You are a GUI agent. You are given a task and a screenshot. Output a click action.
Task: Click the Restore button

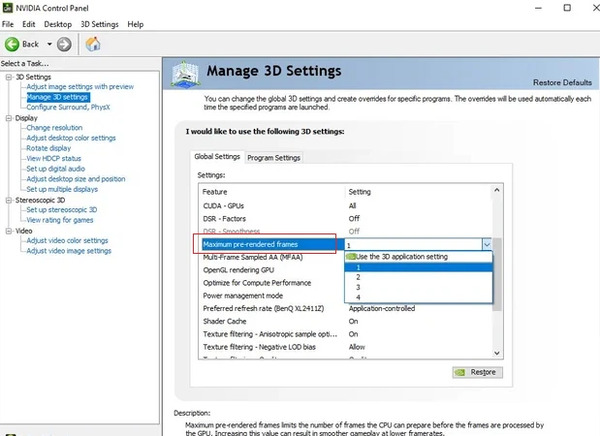click(x=478, y=372)
